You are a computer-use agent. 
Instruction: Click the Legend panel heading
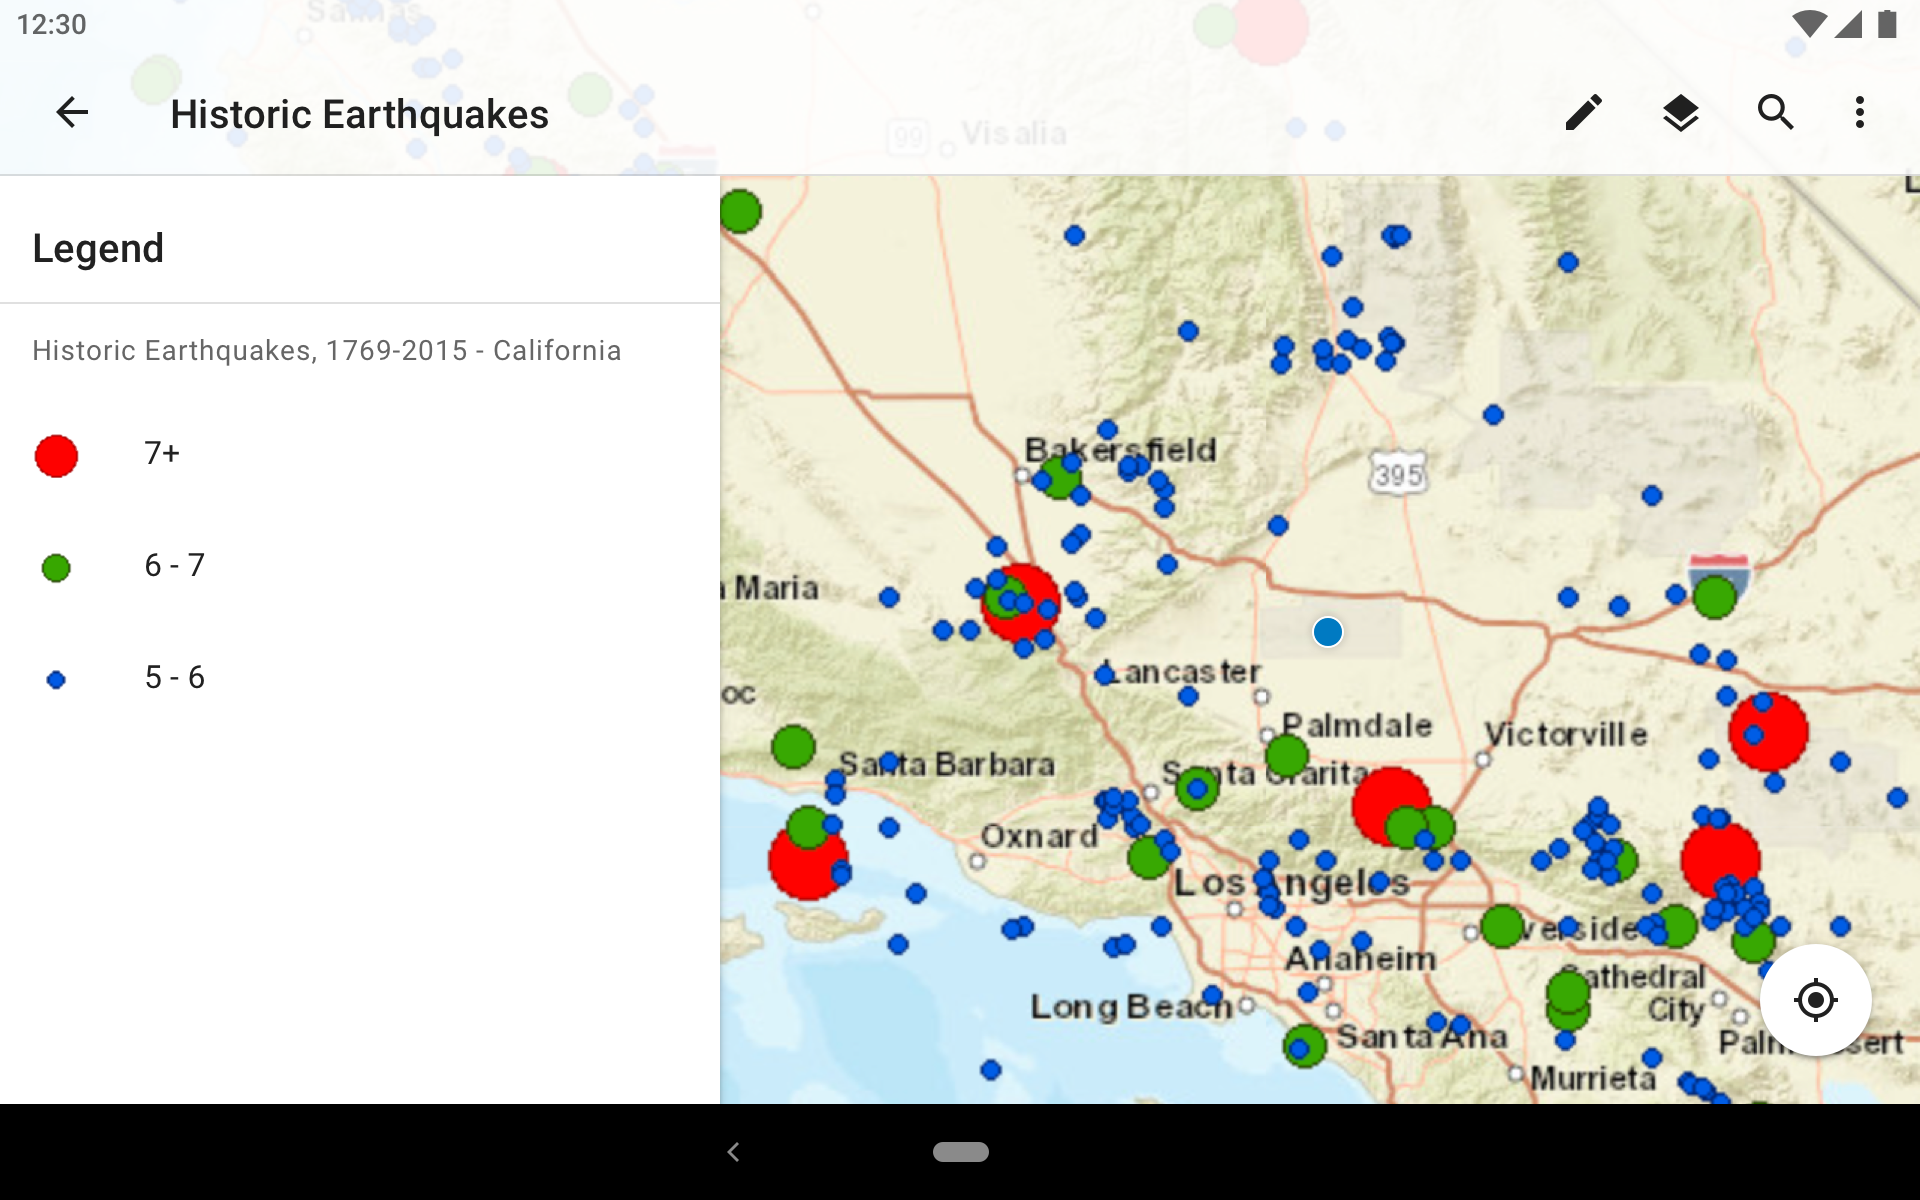click(98, 248)
